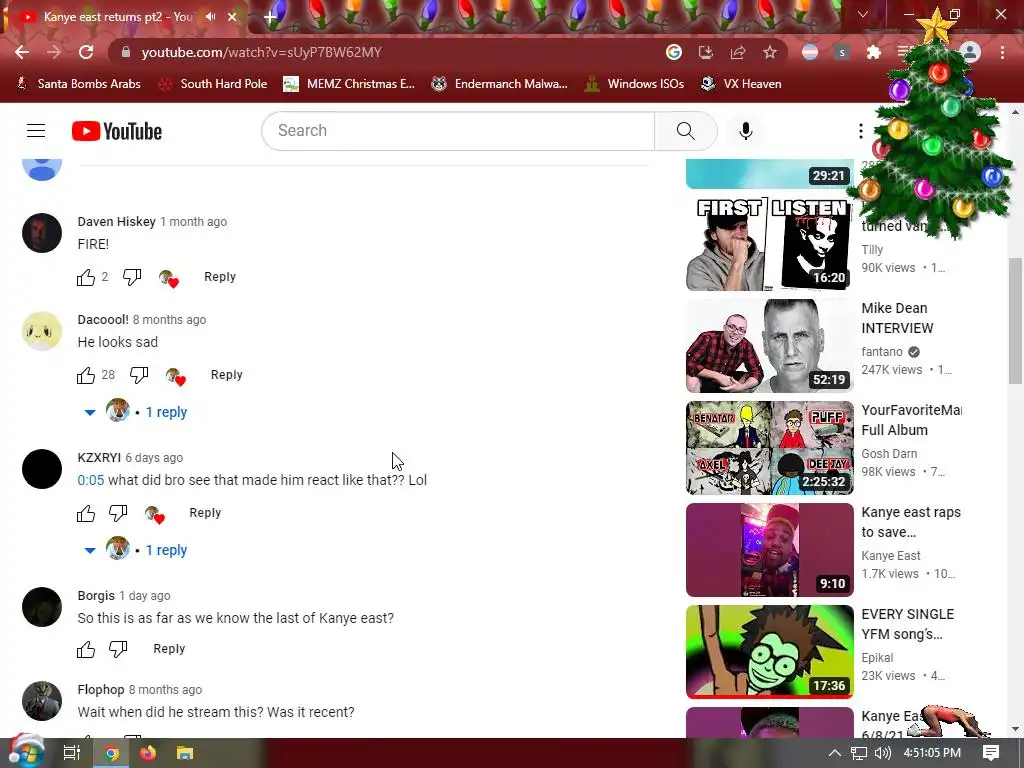Click the address bar URL

261,52
